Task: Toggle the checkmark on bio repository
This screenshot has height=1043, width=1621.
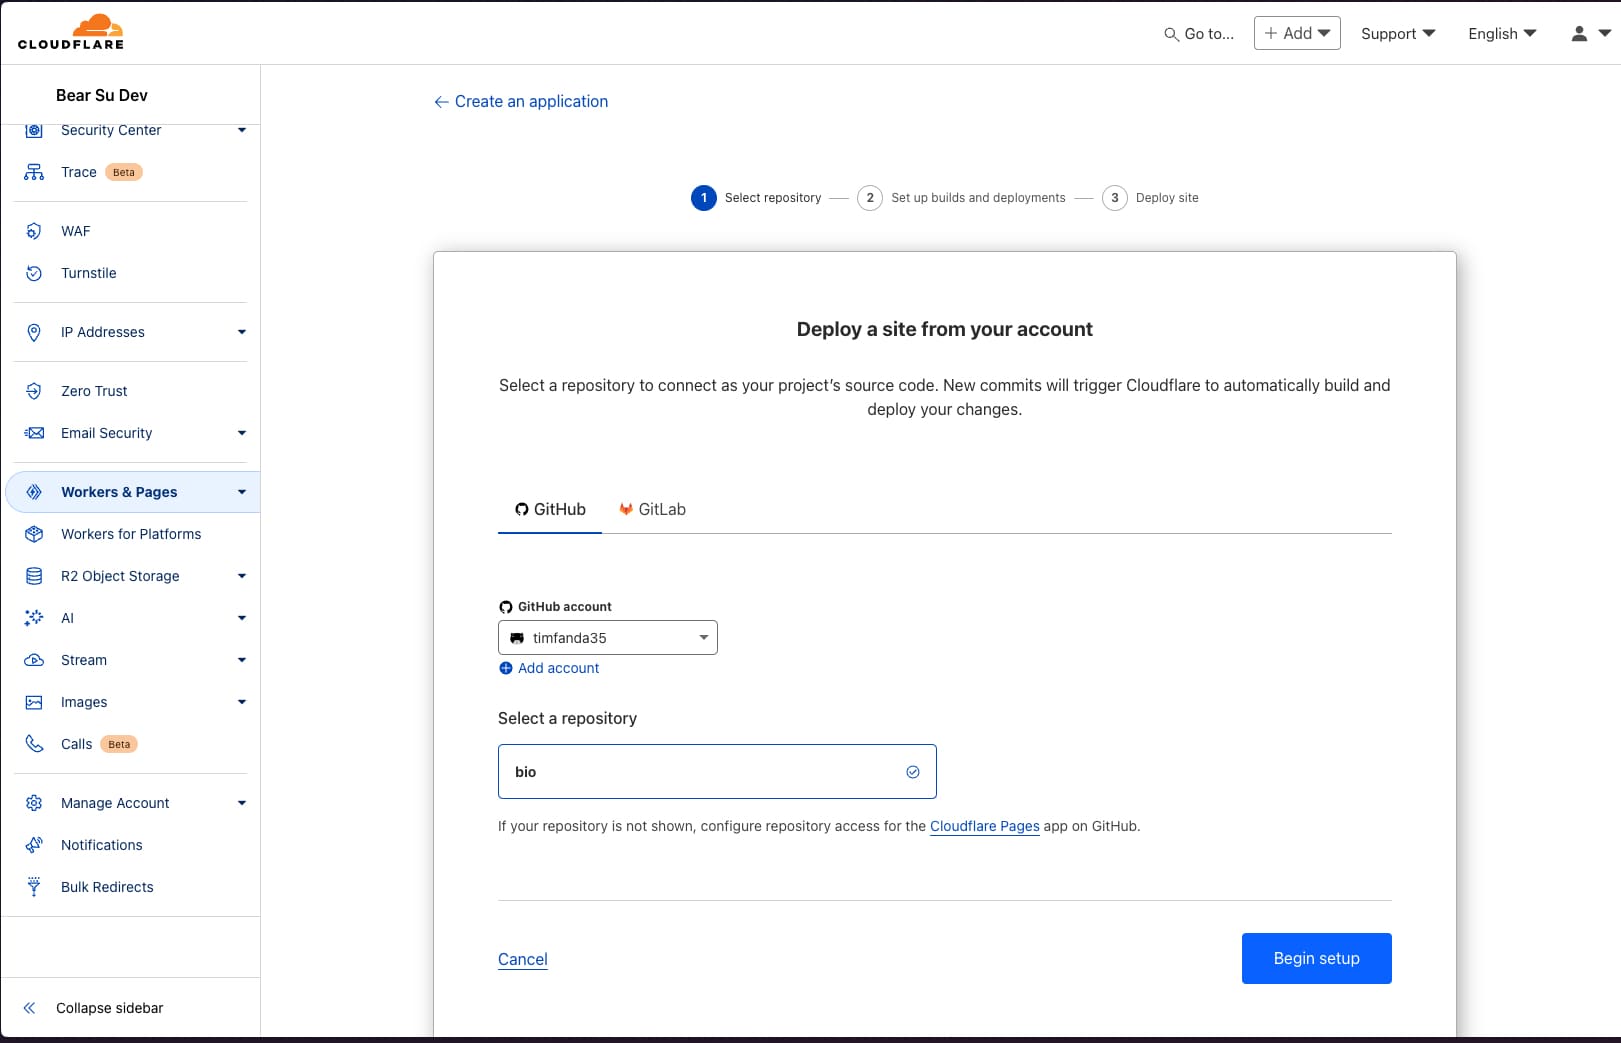Action: point(913,772)
